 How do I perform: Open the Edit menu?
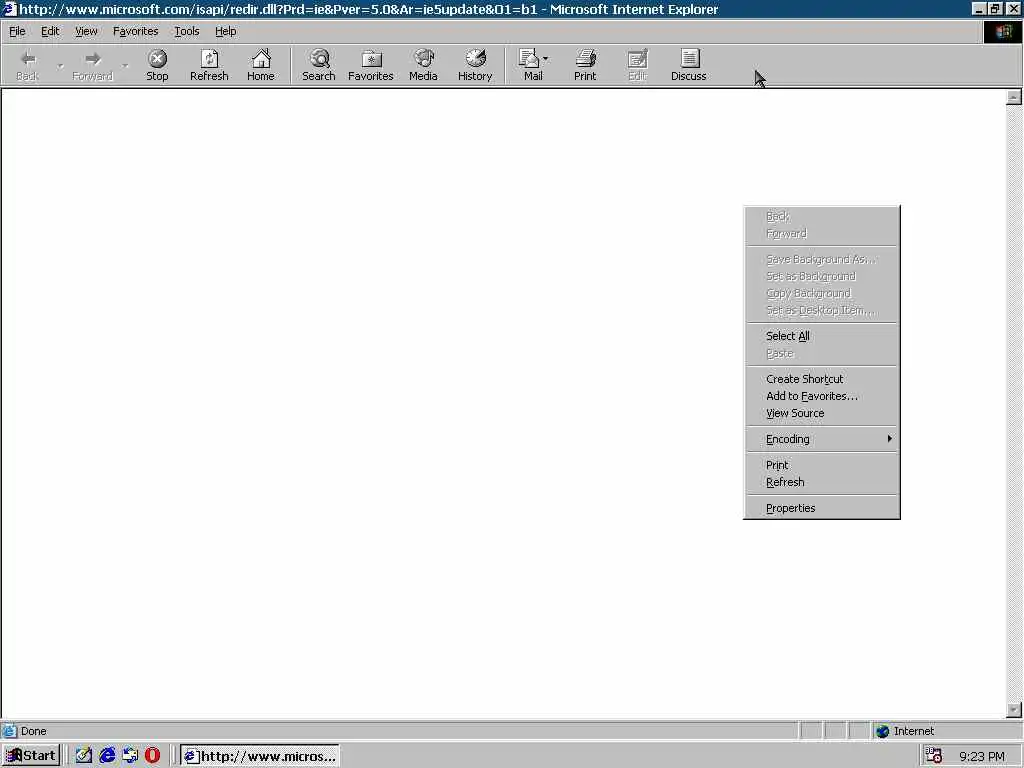point(50,31)
